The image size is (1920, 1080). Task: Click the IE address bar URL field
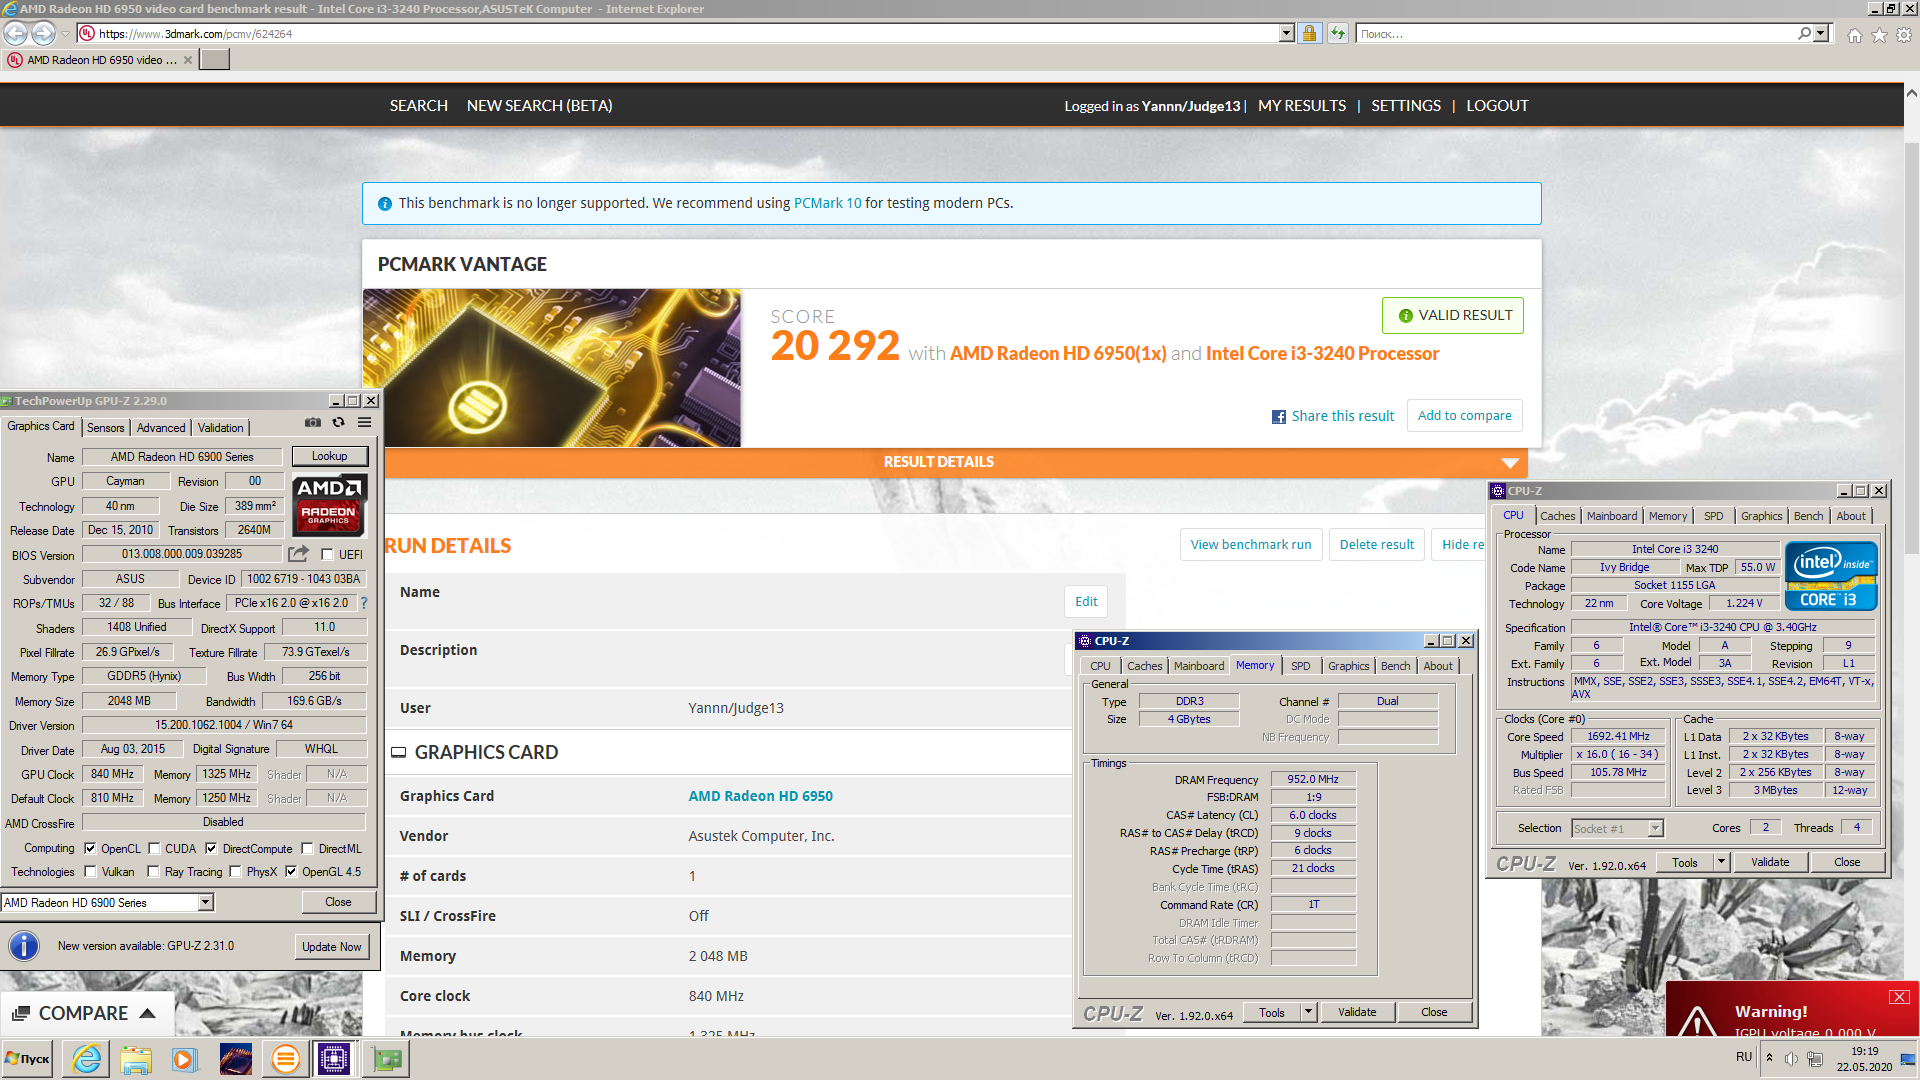680,33
